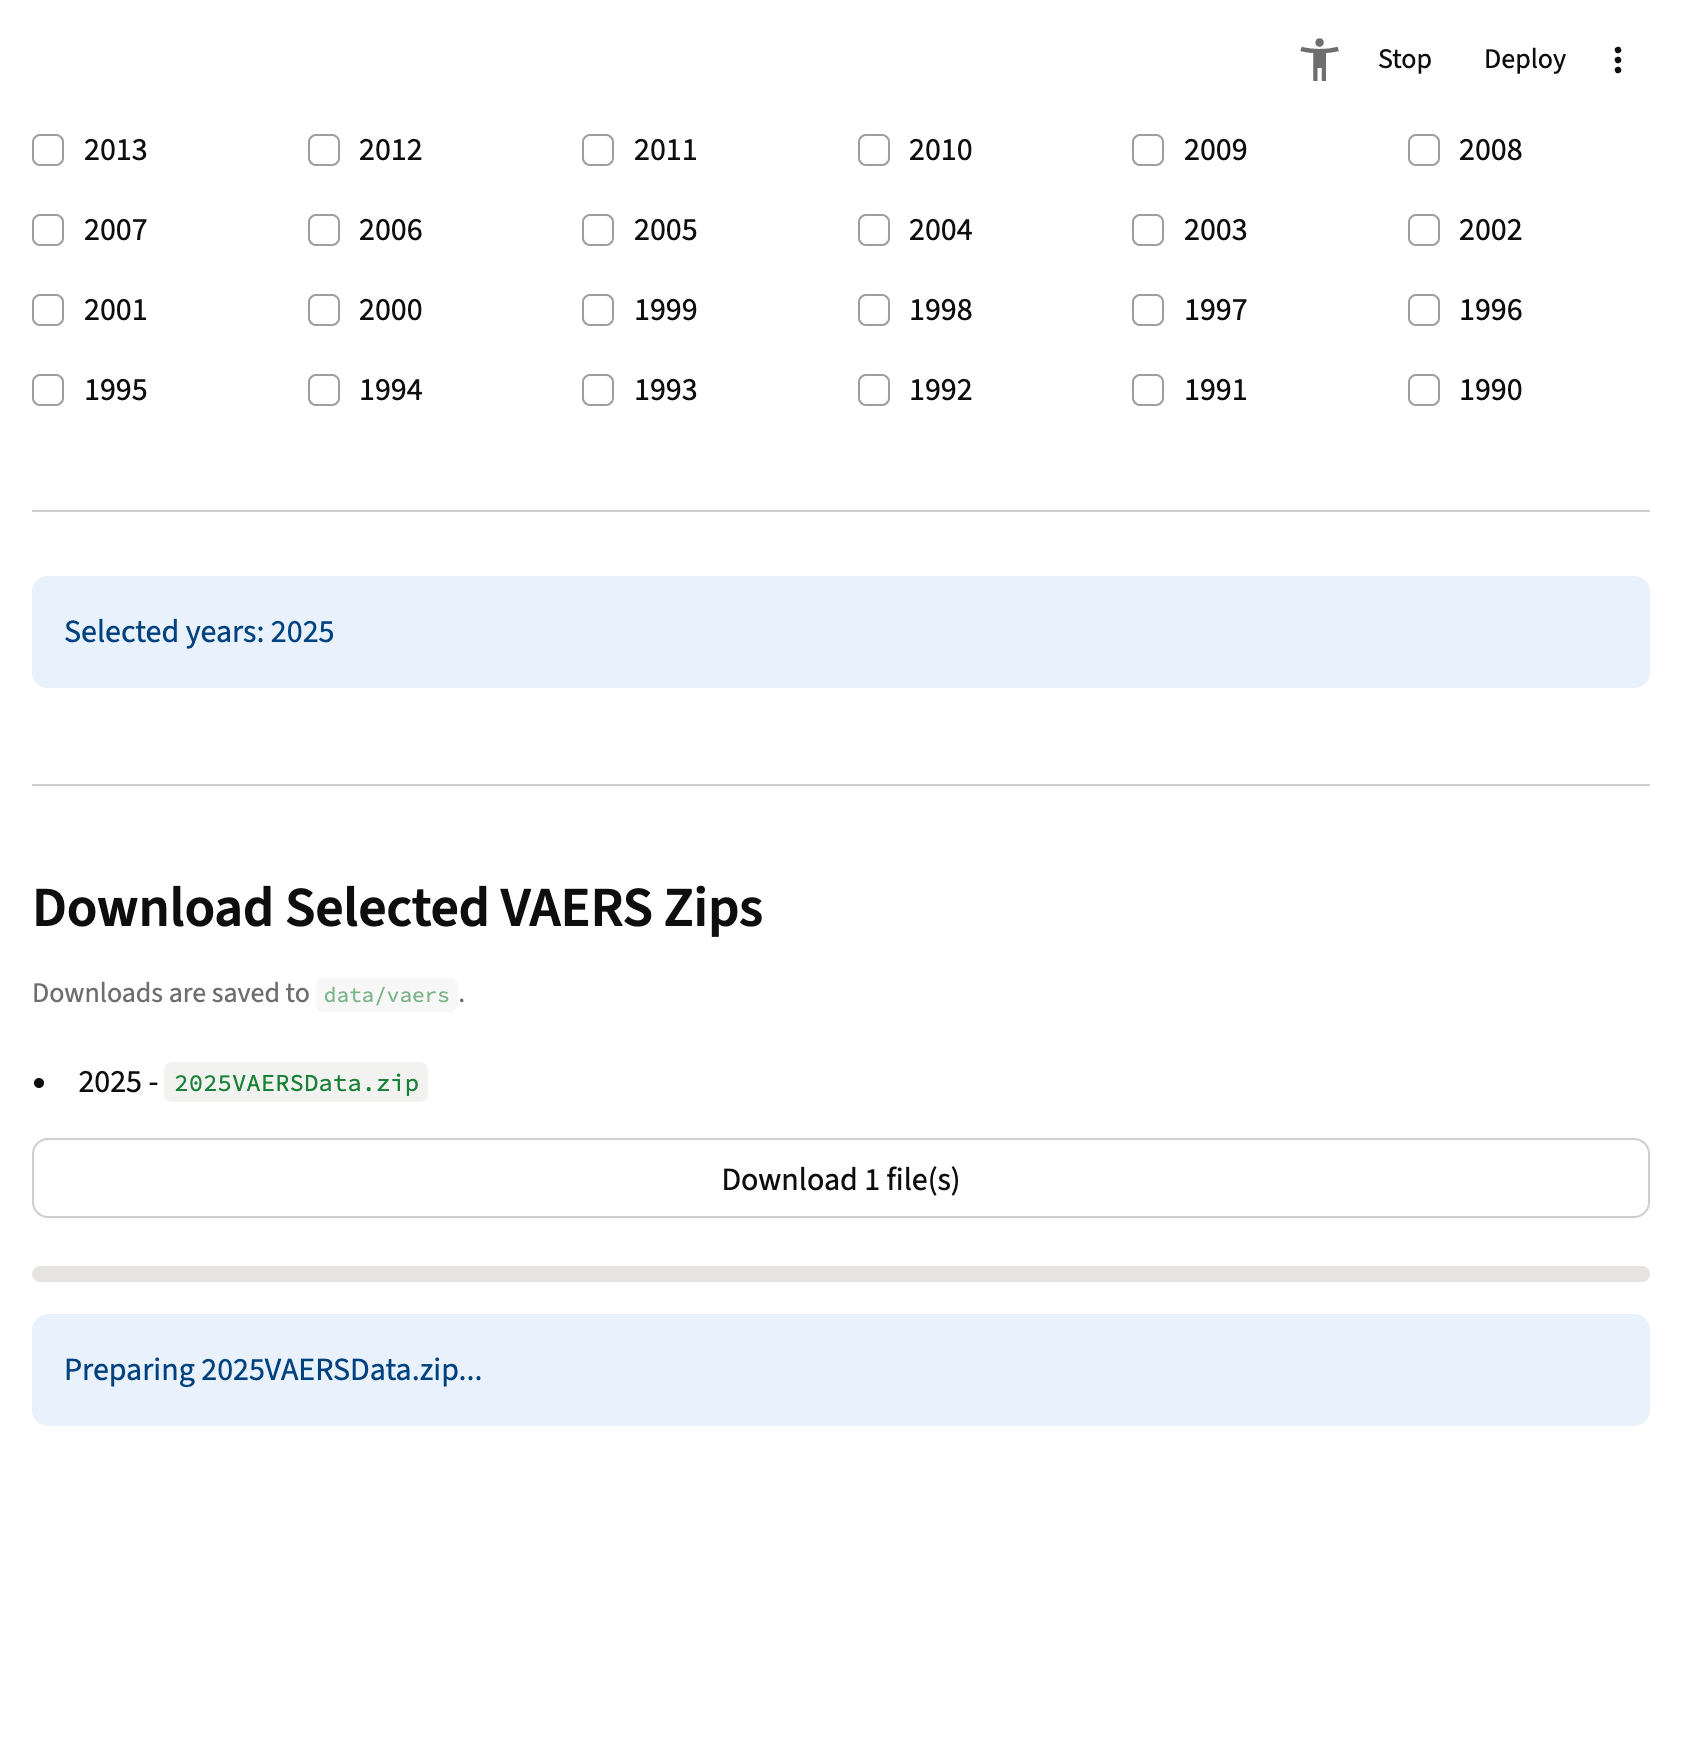The width and height of the screenshot is (1682, 1742).
Task: Toggle the 1990 checkbox
Action: 1423,390
